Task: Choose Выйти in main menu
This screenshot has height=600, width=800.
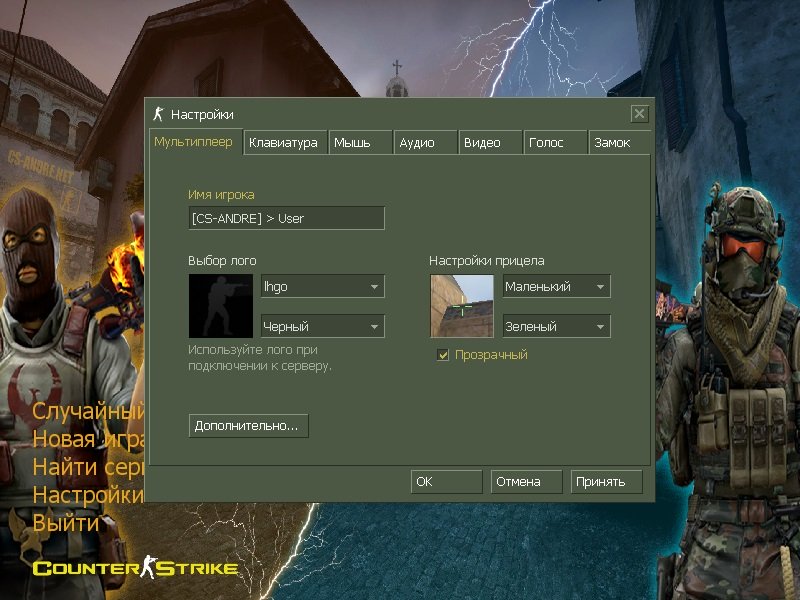Action: point(66,523)
